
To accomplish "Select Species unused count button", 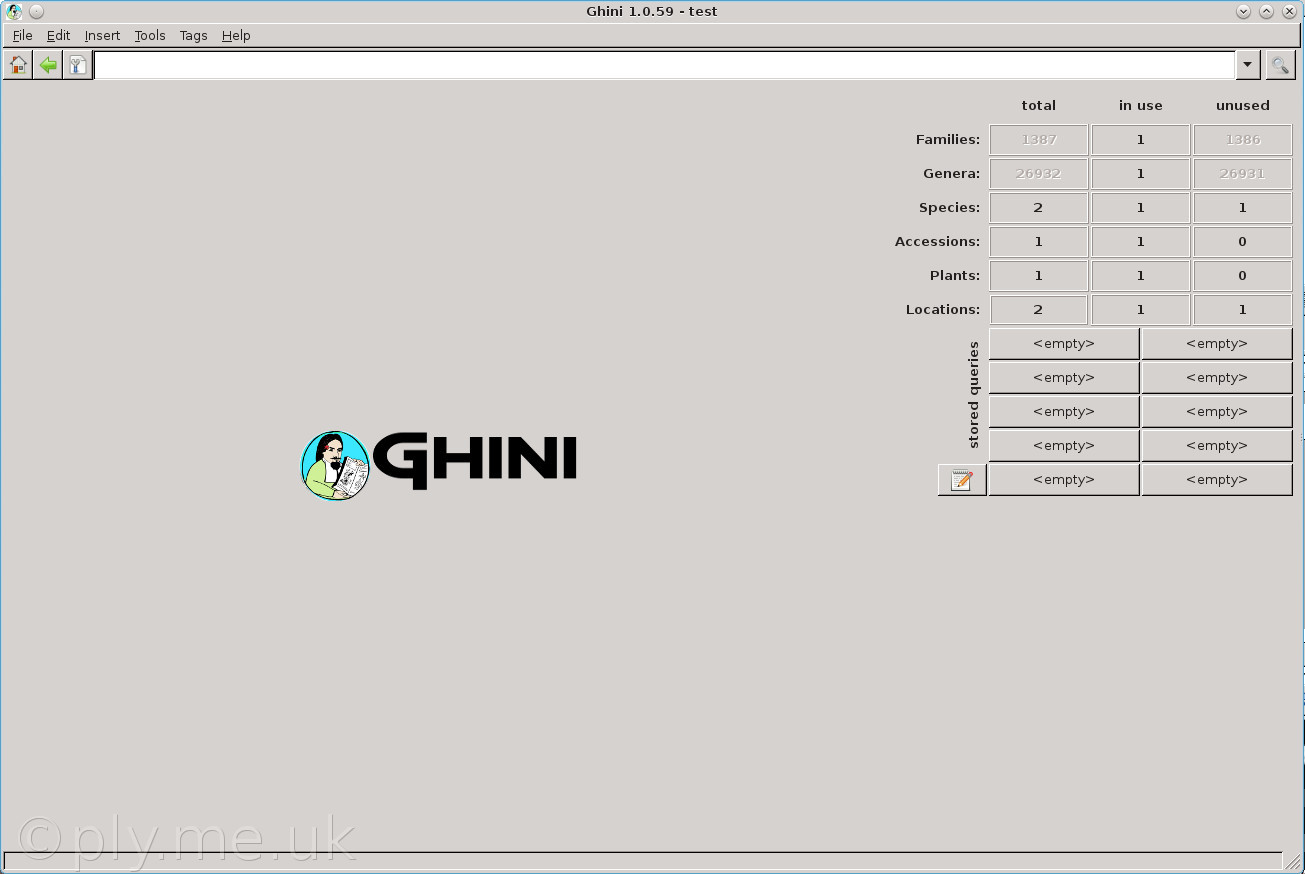I will pyautogui.click(x=1242, y=208).
